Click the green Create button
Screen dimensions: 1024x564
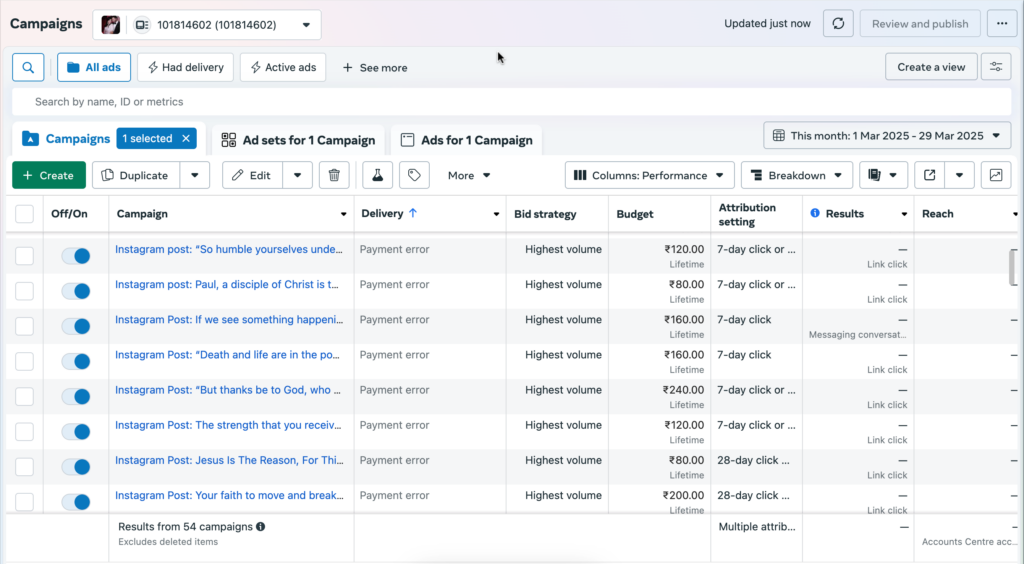coord(49,176)
